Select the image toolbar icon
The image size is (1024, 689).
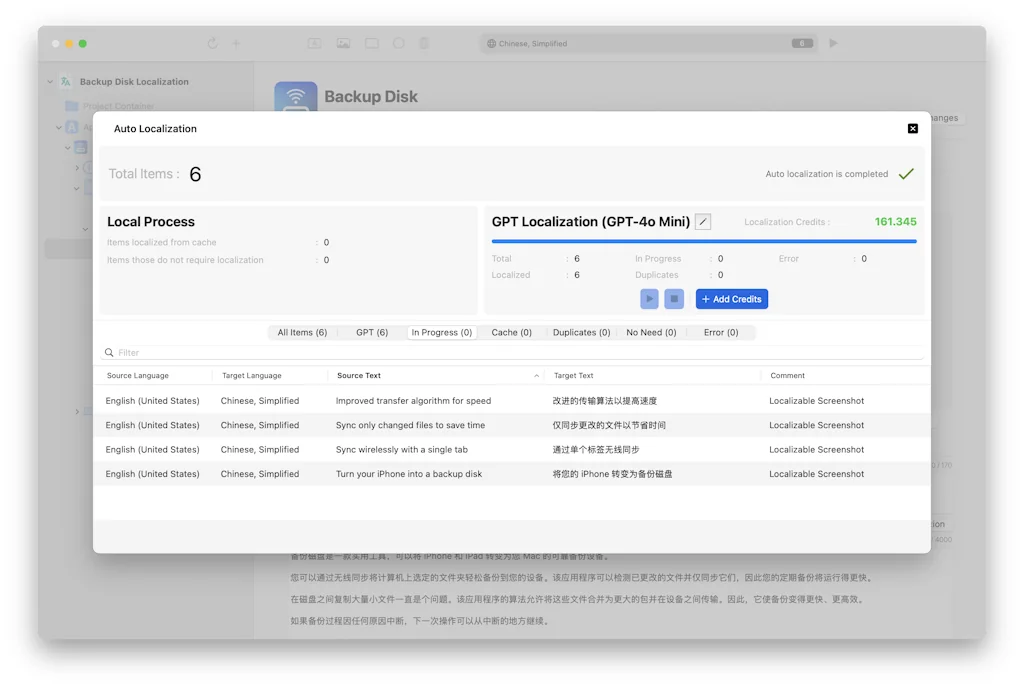344,43
